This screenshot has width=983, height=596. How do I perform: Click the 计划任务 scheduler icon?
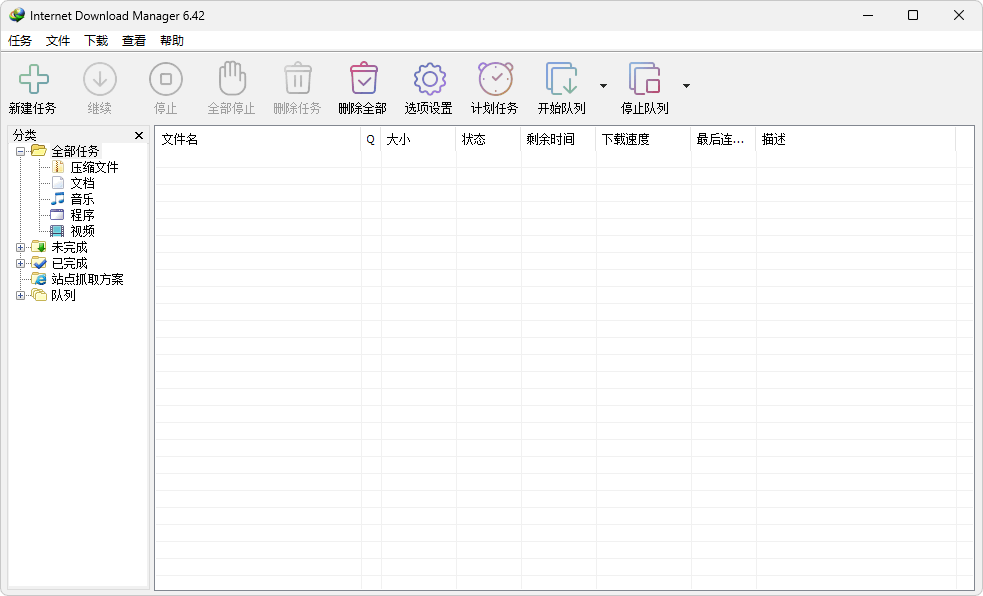pyautogui.click(x=494, y=80)
